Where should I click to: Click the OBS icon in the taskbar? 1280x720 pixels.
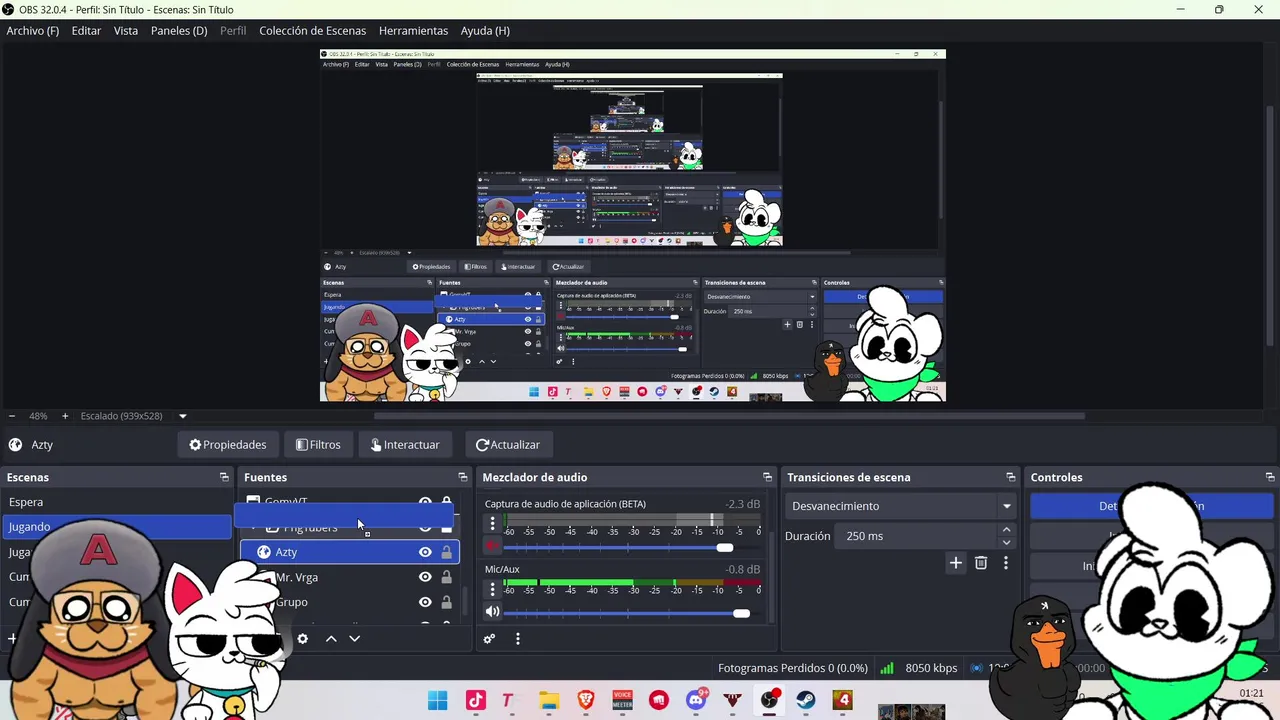(769, 700)
